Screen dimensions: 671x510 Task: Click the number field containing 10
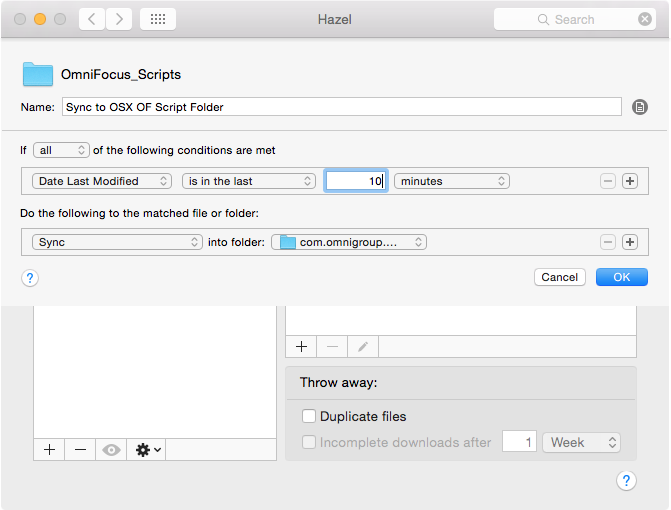356,181
